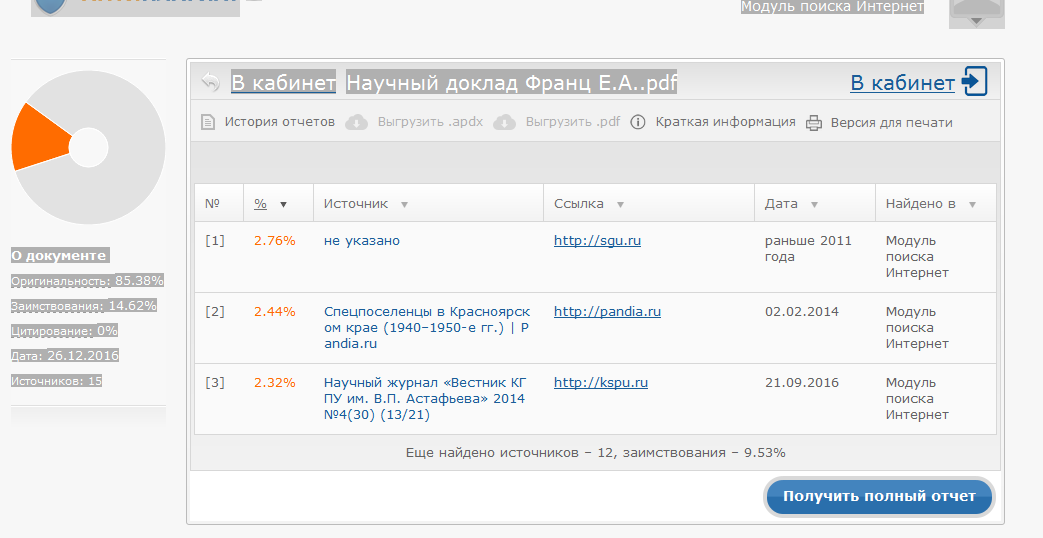Click the exit door icon at top right
Screen dimensions: 1043x538
point(974,82)
